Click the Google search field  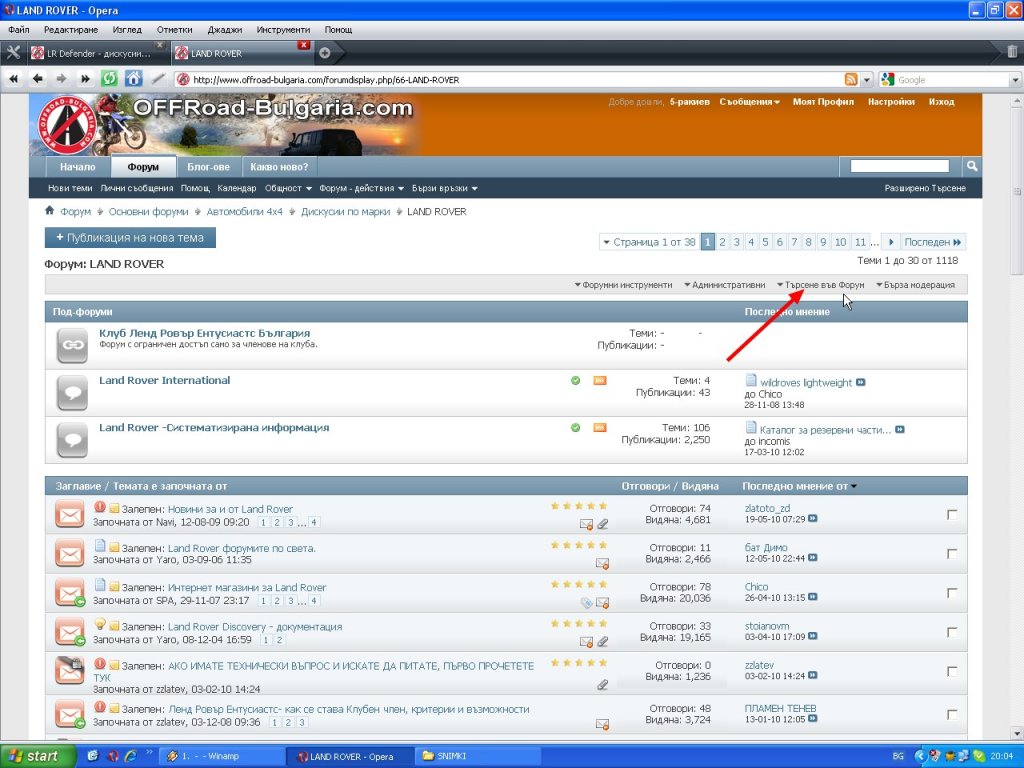point(951,80)
